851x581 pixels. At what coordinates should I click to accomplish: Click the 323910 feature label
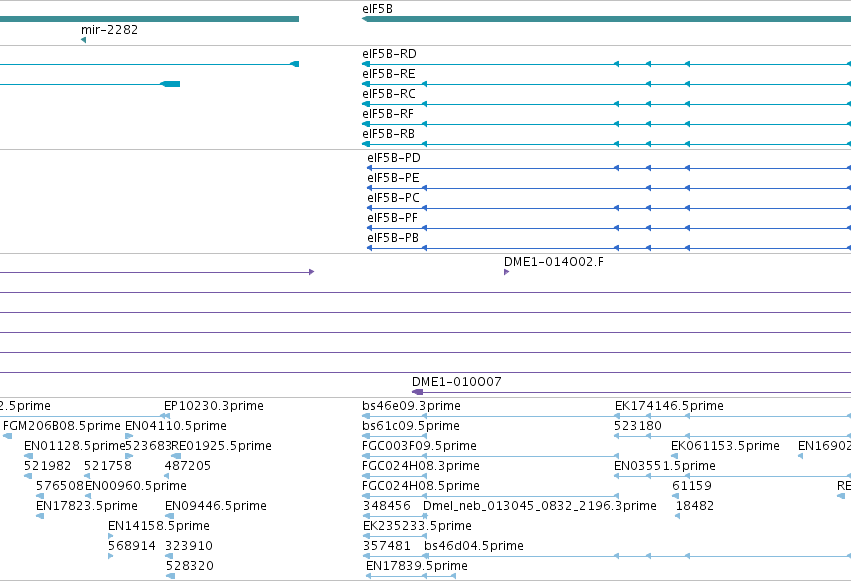coord(189,546)
